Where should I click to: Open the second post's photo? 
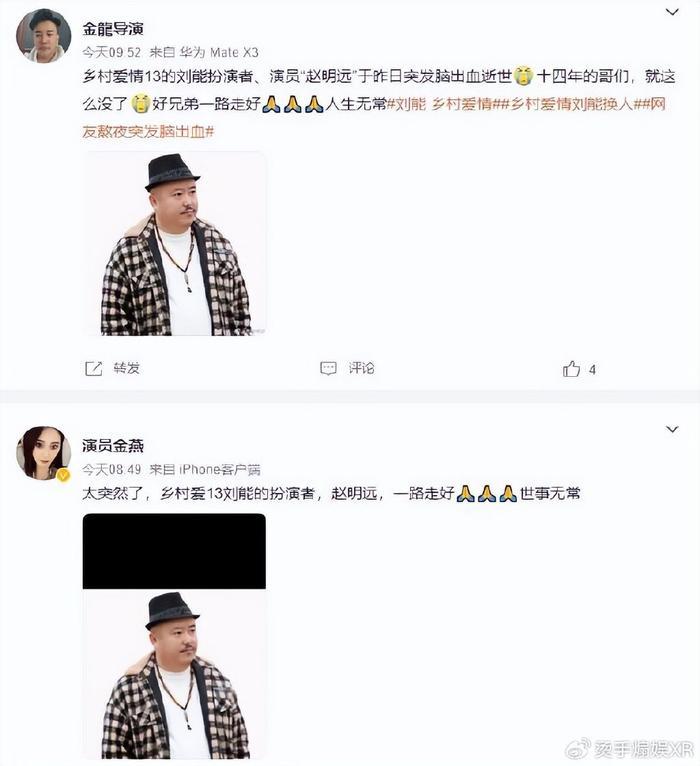click(x=174, y=637)
